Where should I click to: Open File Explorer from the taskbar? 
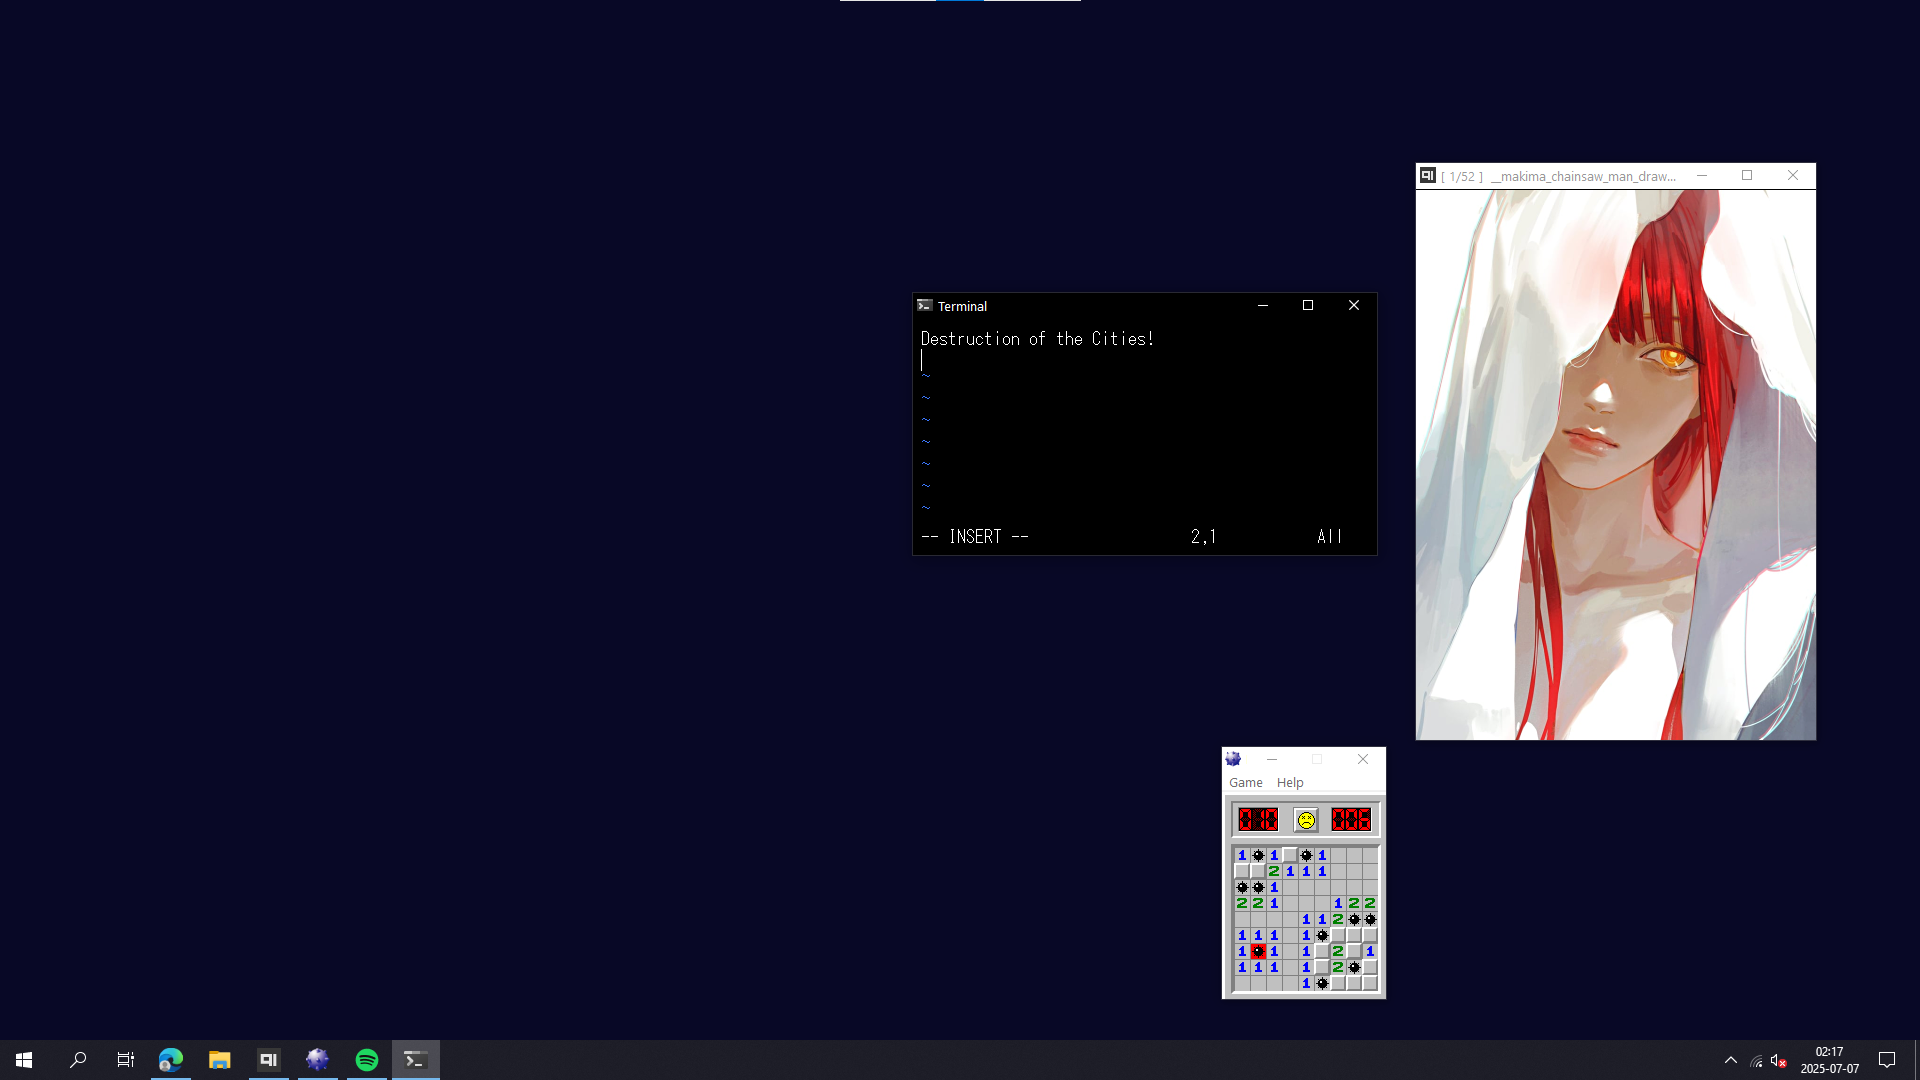point(220,1060)
